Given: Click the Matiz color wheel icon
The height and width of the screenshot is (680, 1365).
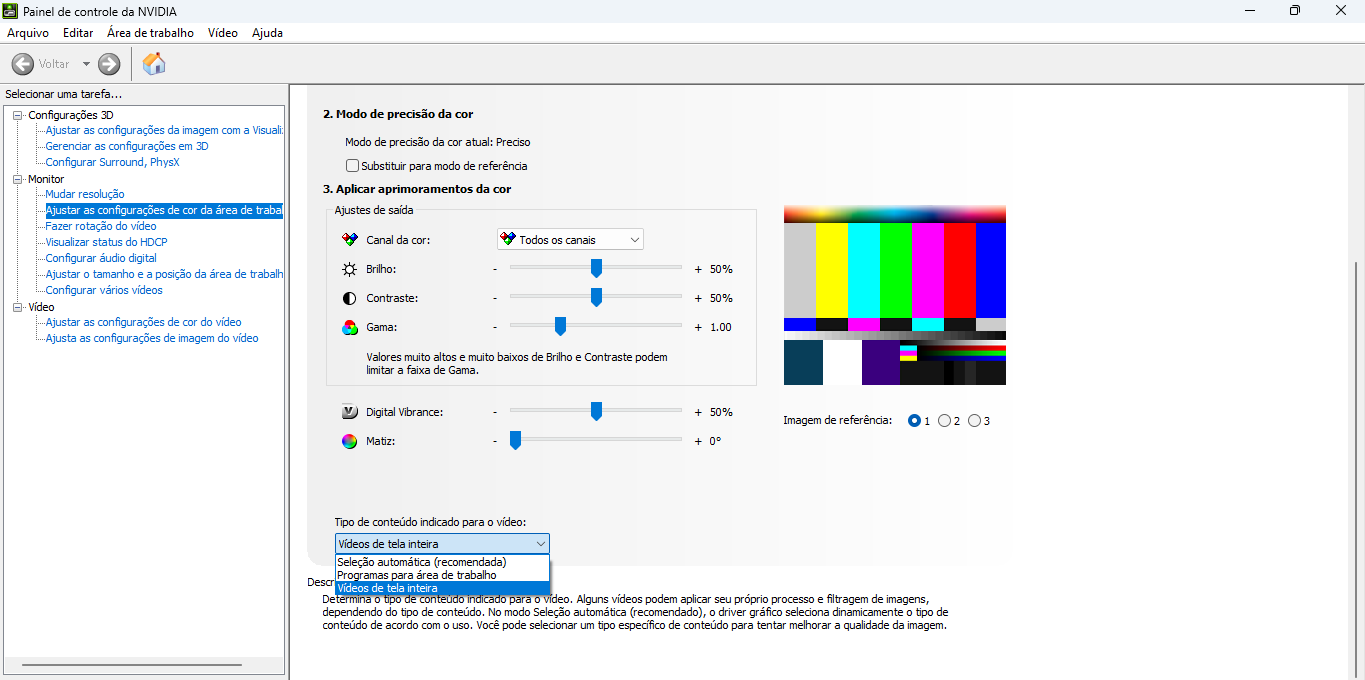Looking at the screenshot, I should [x=349, y=441].
